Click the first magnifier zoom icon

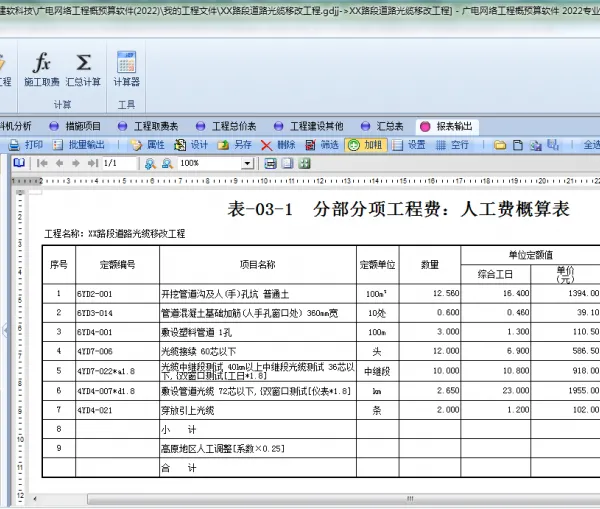click(150, 164)
